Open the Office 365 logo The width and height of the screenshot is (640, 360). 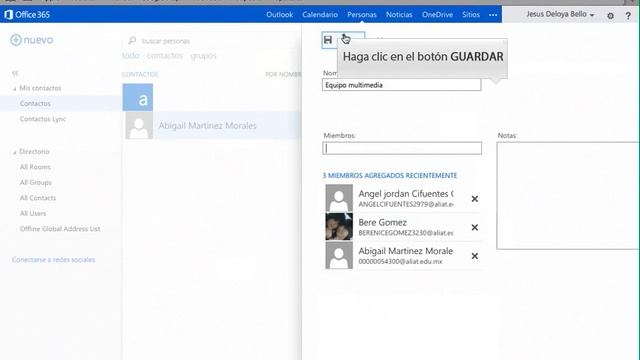(27, 15)
